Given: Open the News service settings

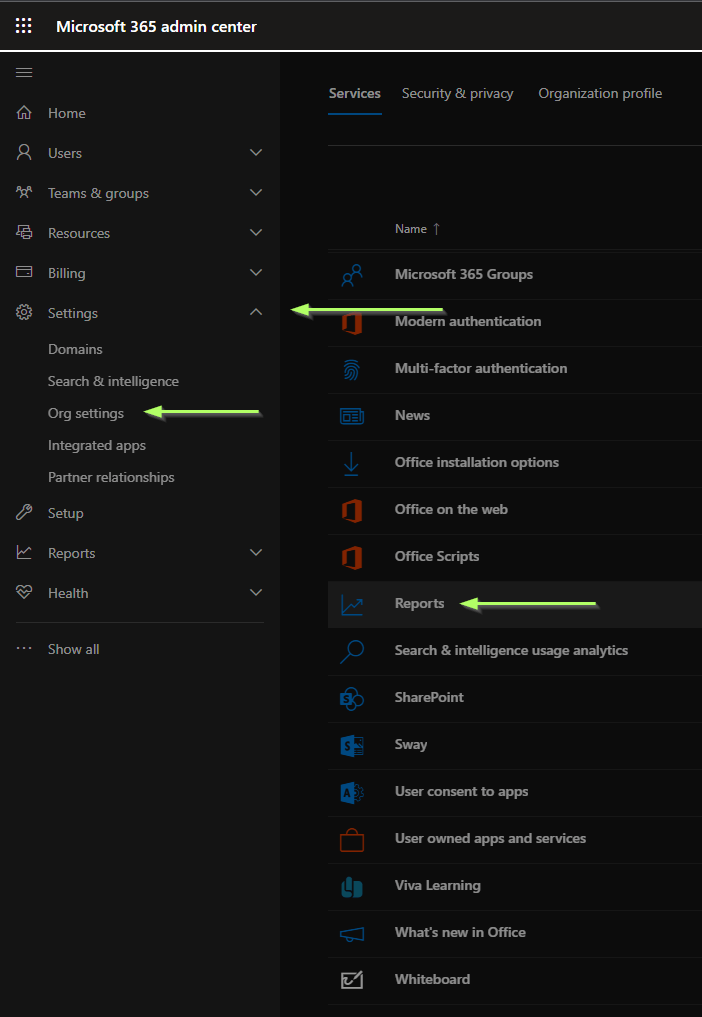Looking at the screenshot, I should [412, 415].
